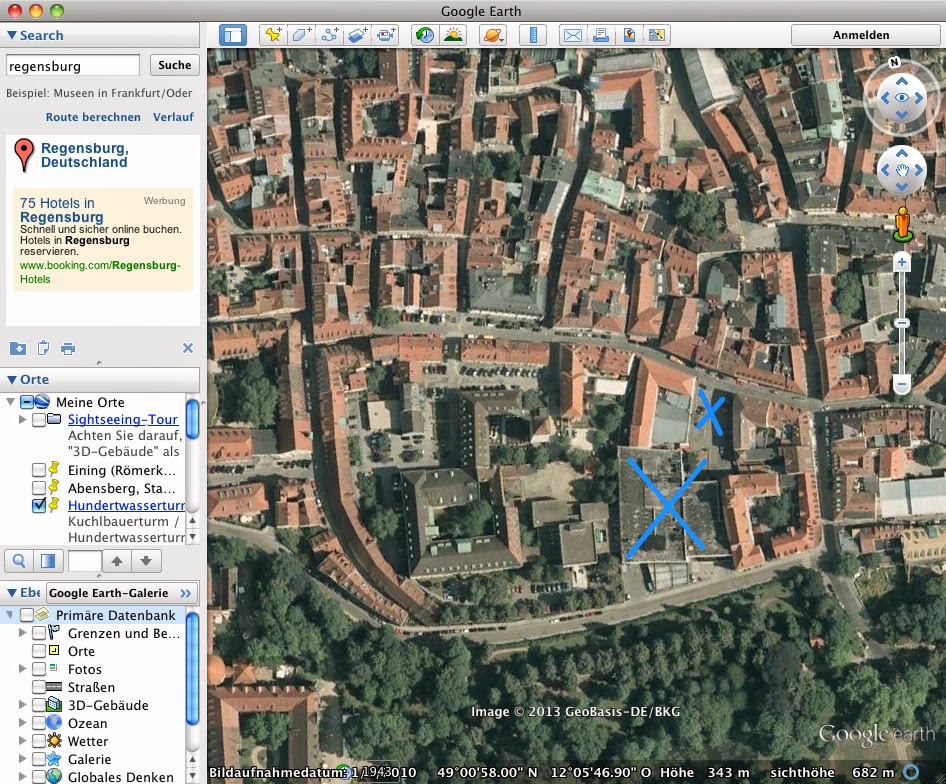Select the Street View pegman icon

(903, 224)
